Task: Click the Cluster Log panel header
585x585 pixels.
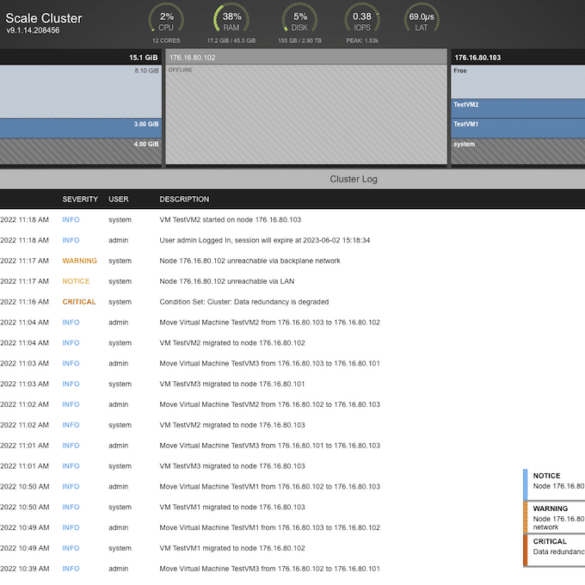Action: [x=292, y=179]
